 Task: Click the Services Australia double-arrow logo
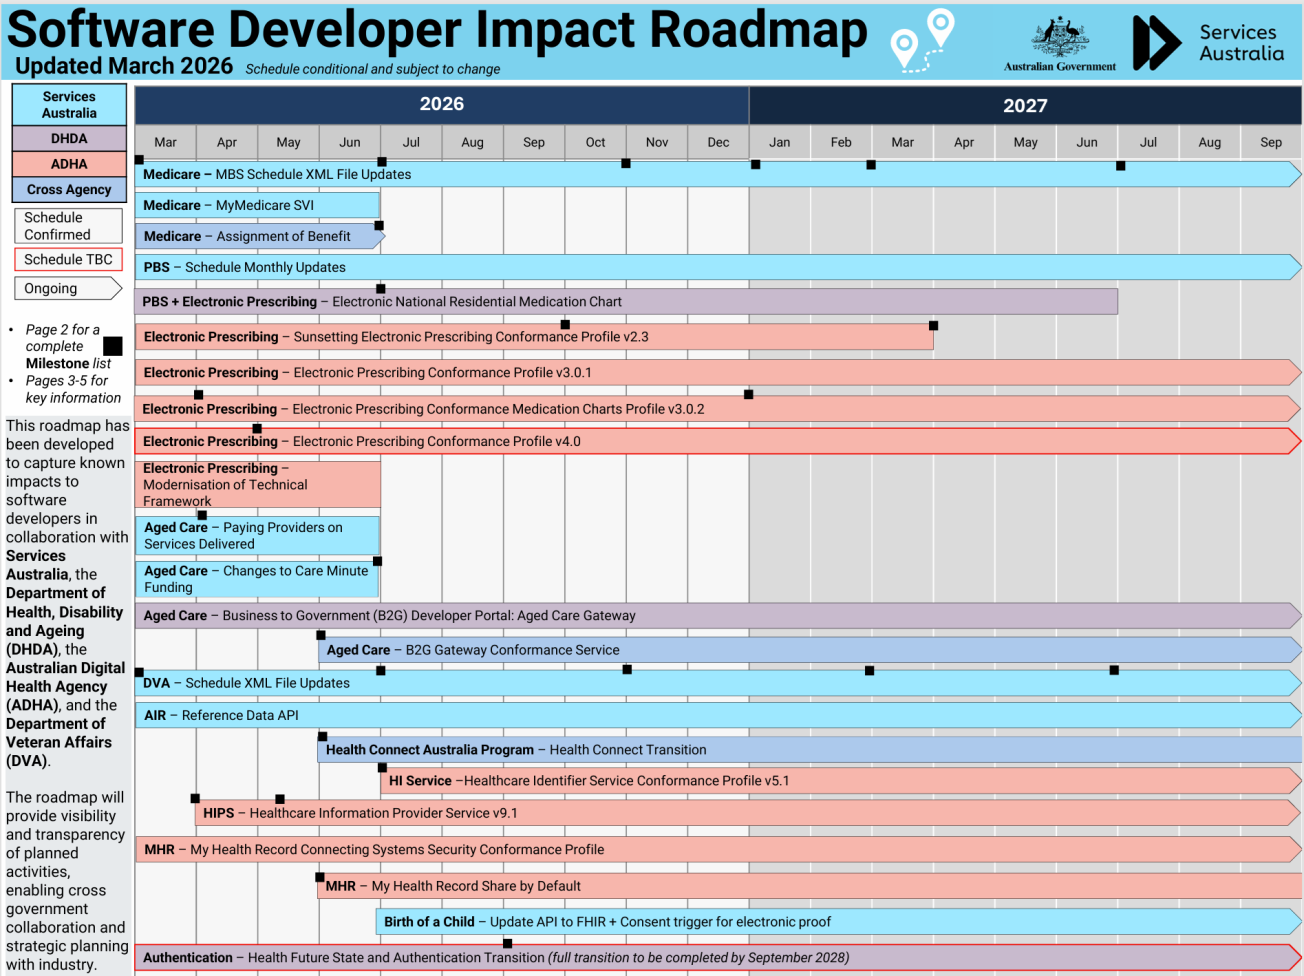coord(1157,43)
